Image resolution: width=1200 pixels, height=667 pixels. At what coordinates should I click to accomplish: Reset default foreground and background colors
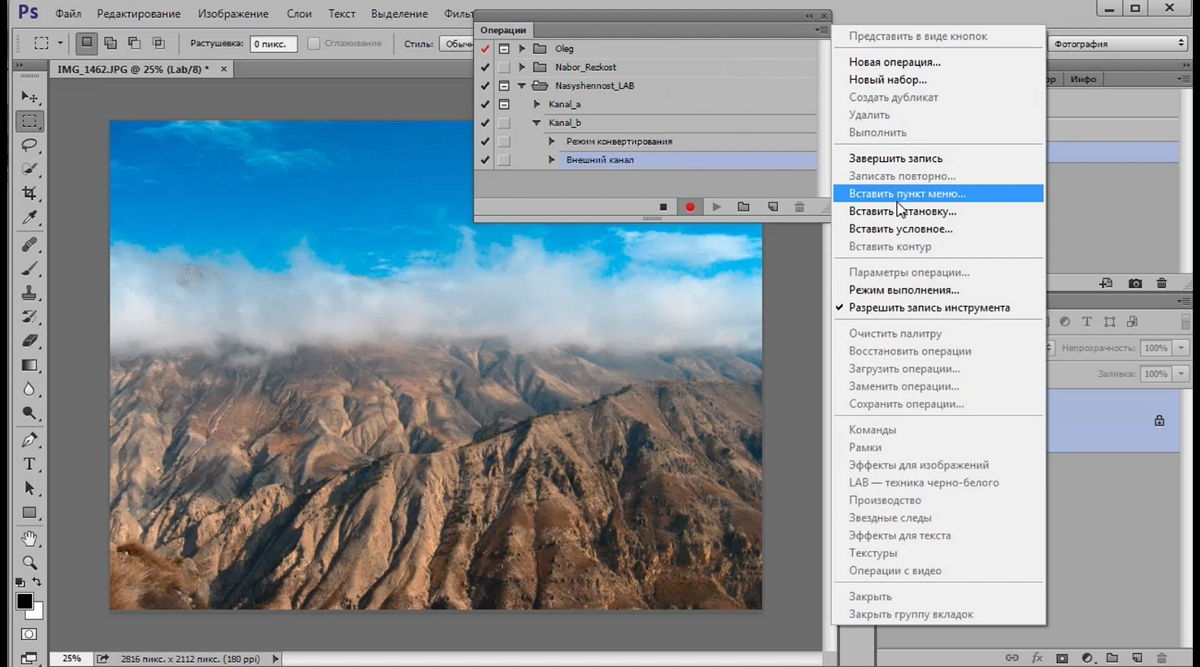pyautogui.click(x=21, y=582)
